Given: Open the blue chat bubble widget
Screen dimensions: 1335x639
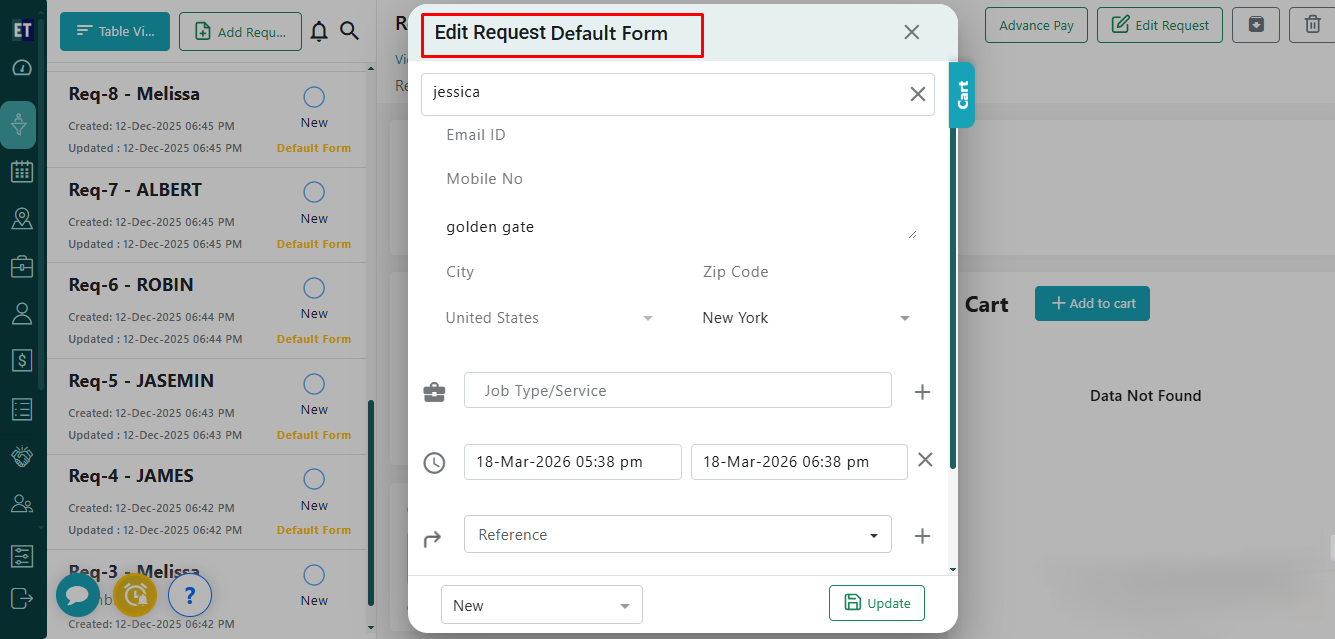Looking at the screenshot, I should pos(77,596).
